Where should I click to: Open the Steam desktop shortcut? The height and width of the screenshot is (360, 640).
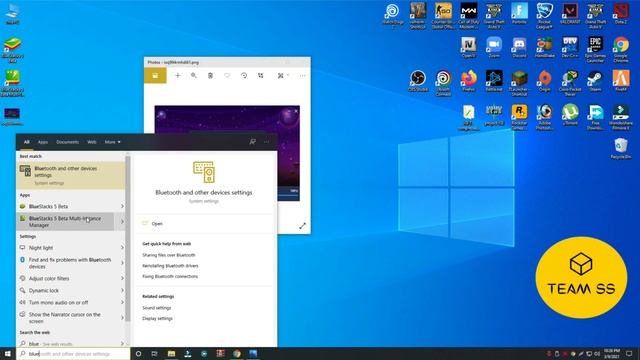click(596, 81)
